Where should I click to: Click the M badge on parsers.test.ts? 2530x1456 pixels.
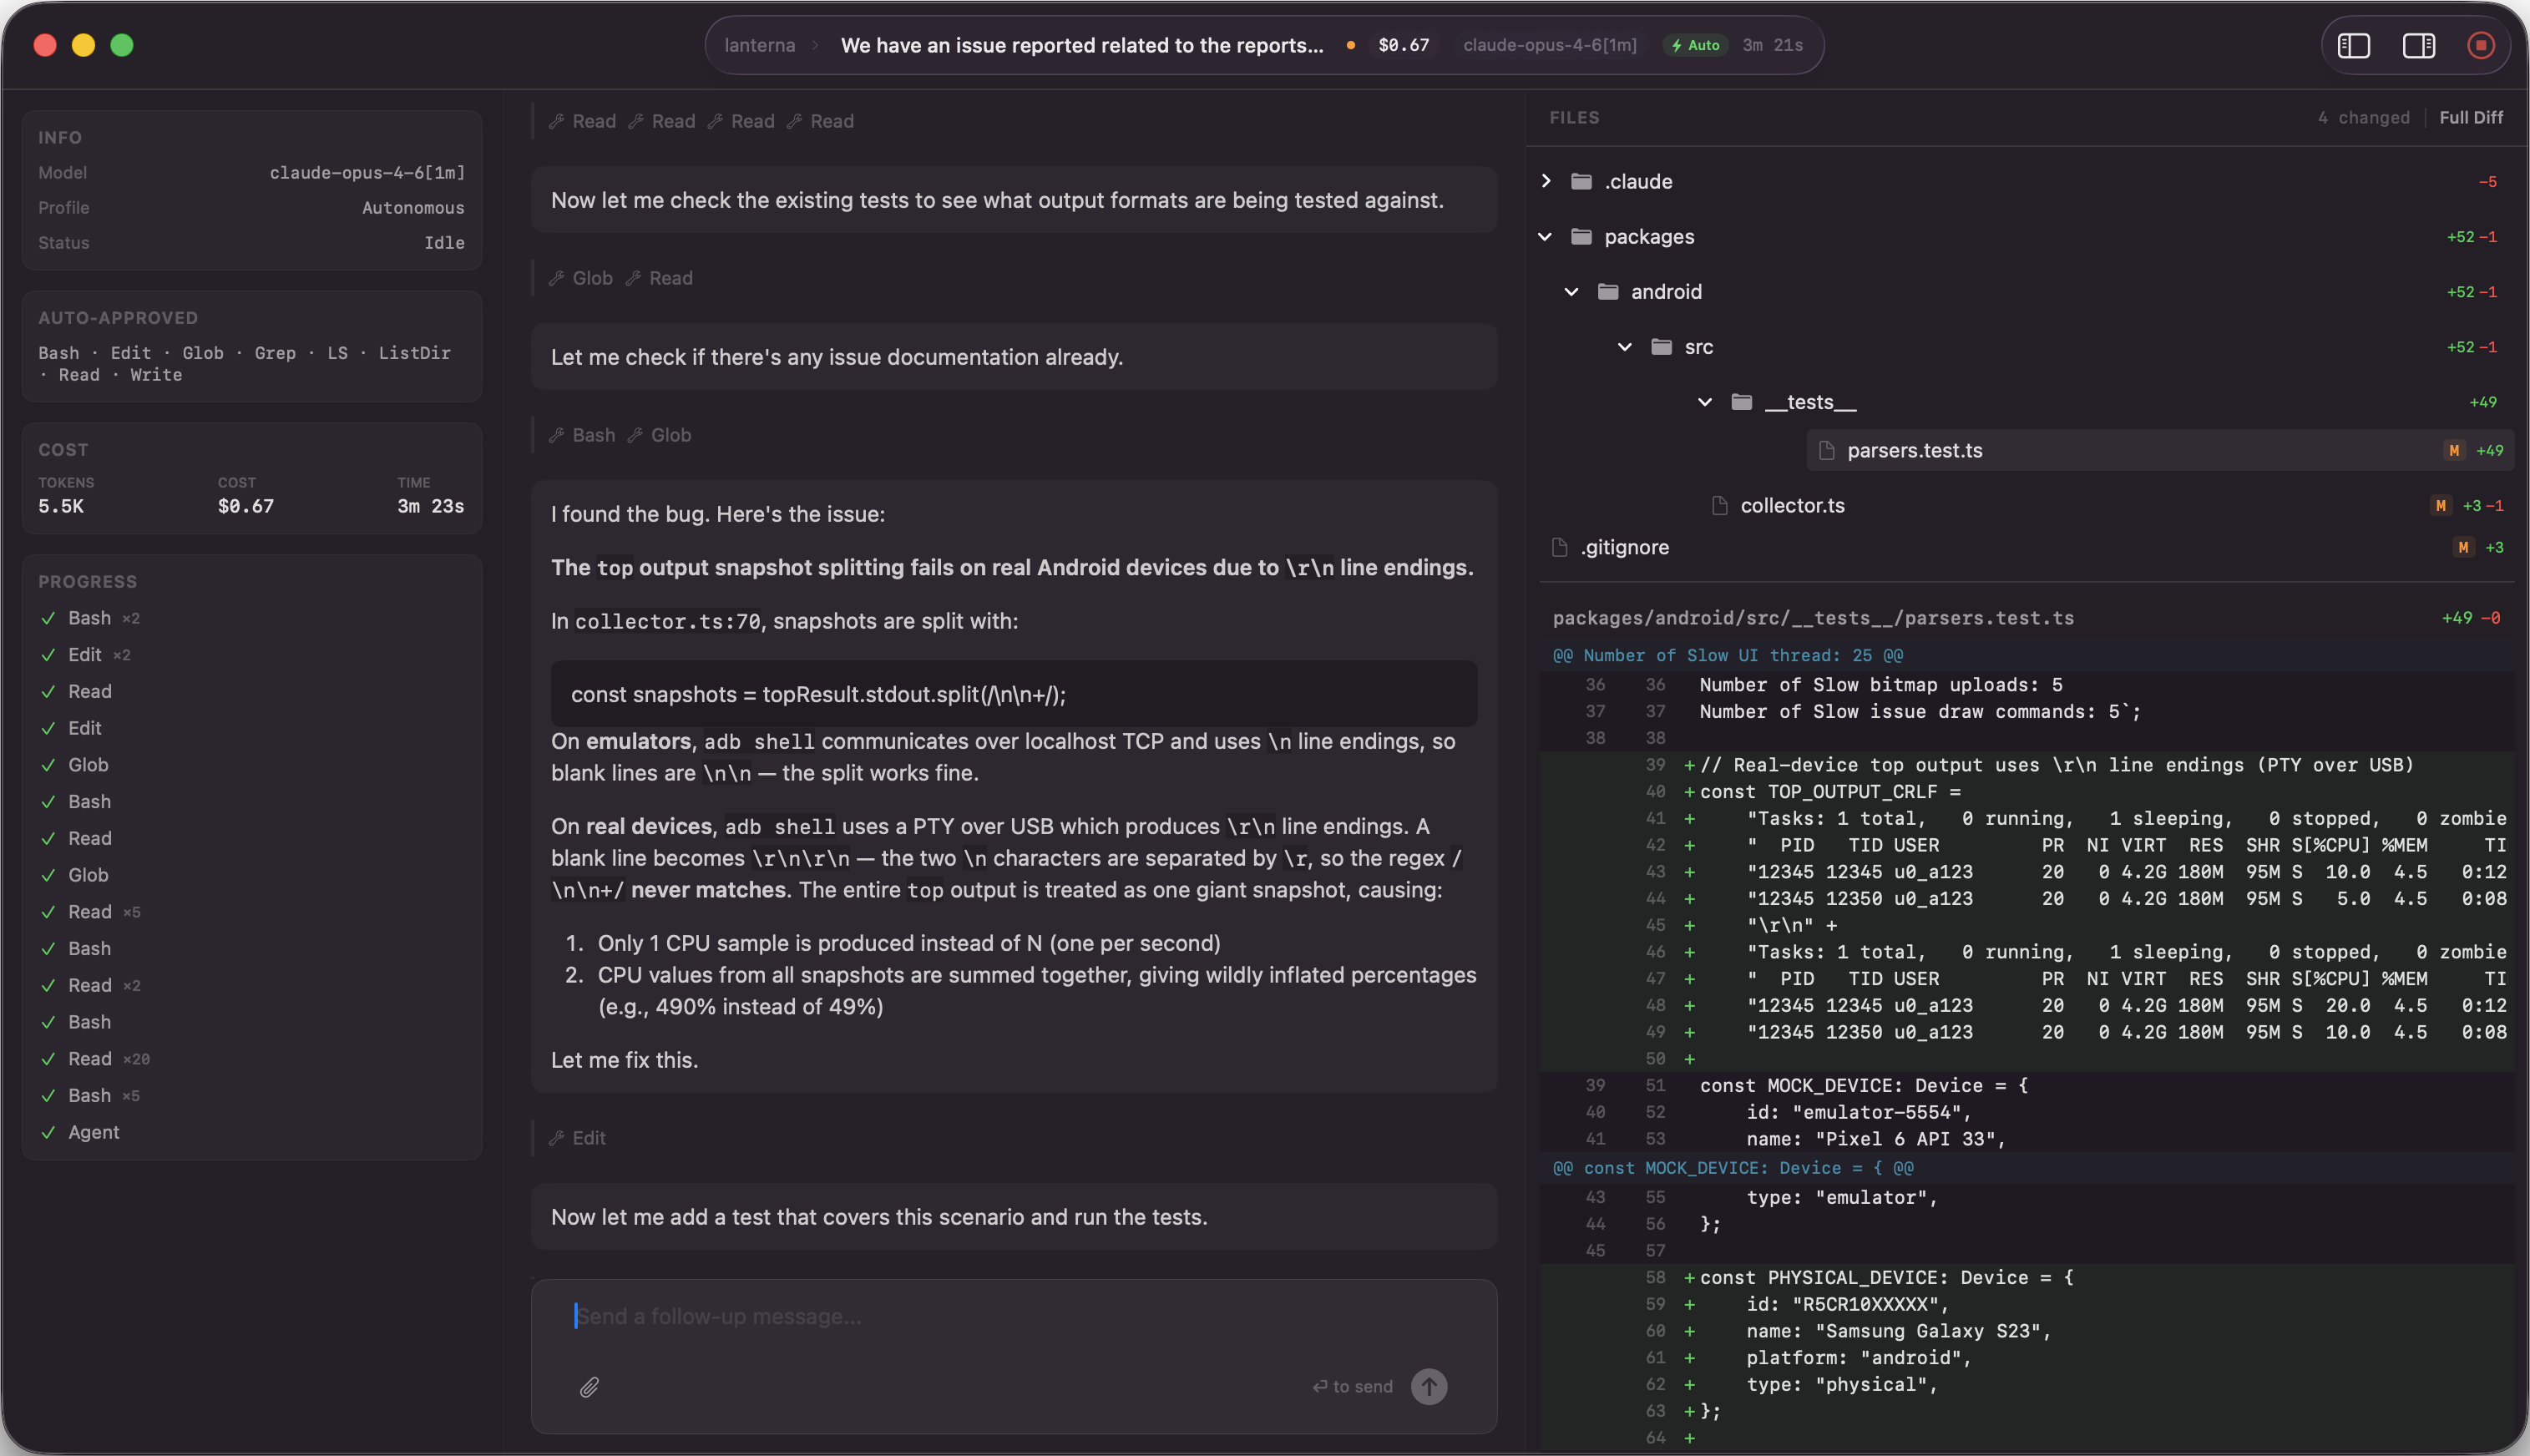click(2453, 450)
